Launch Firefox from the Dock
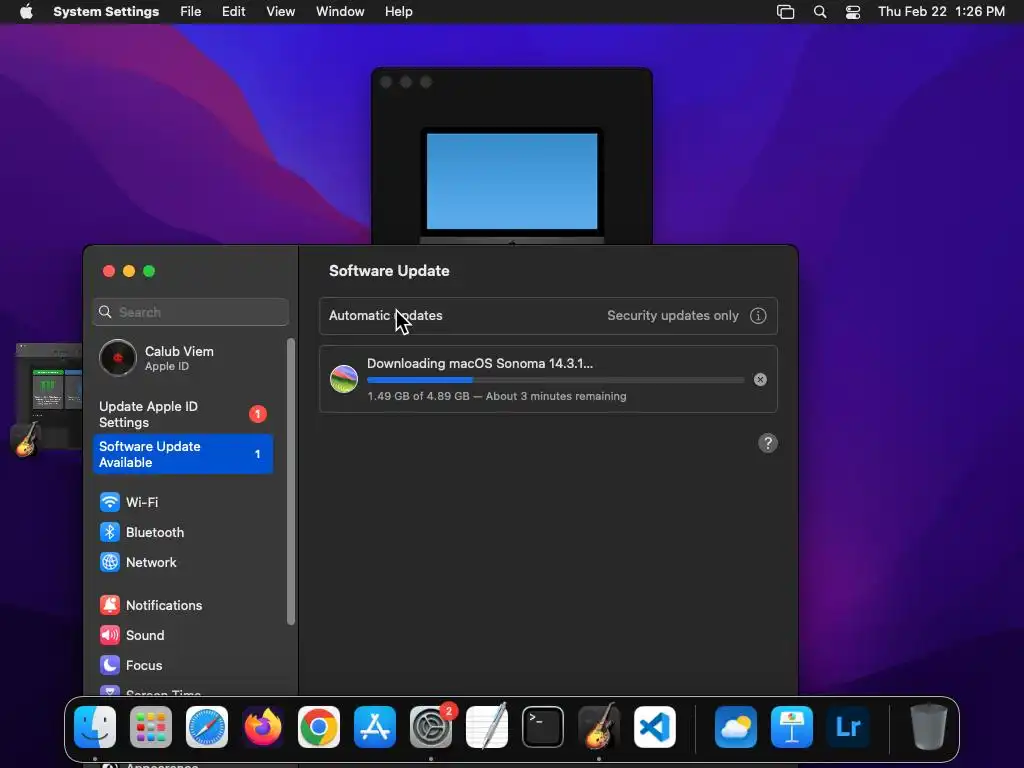This screenshot has height=768, width=1024. click(x=263, y=727)
